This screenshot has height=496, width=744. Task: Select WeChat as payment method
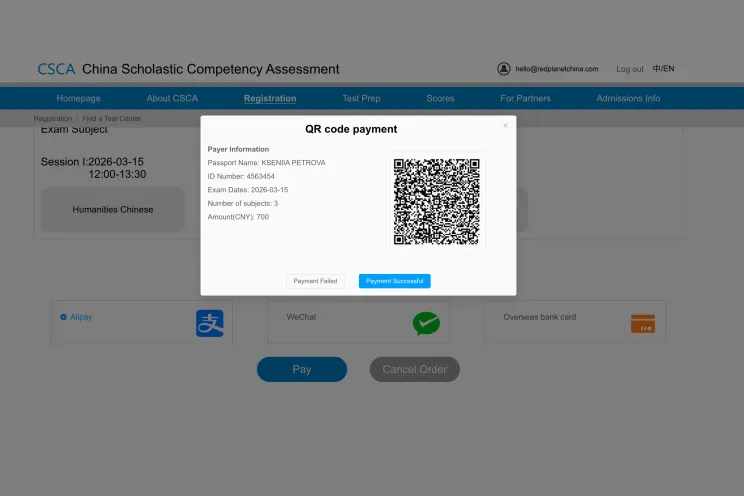301,317
